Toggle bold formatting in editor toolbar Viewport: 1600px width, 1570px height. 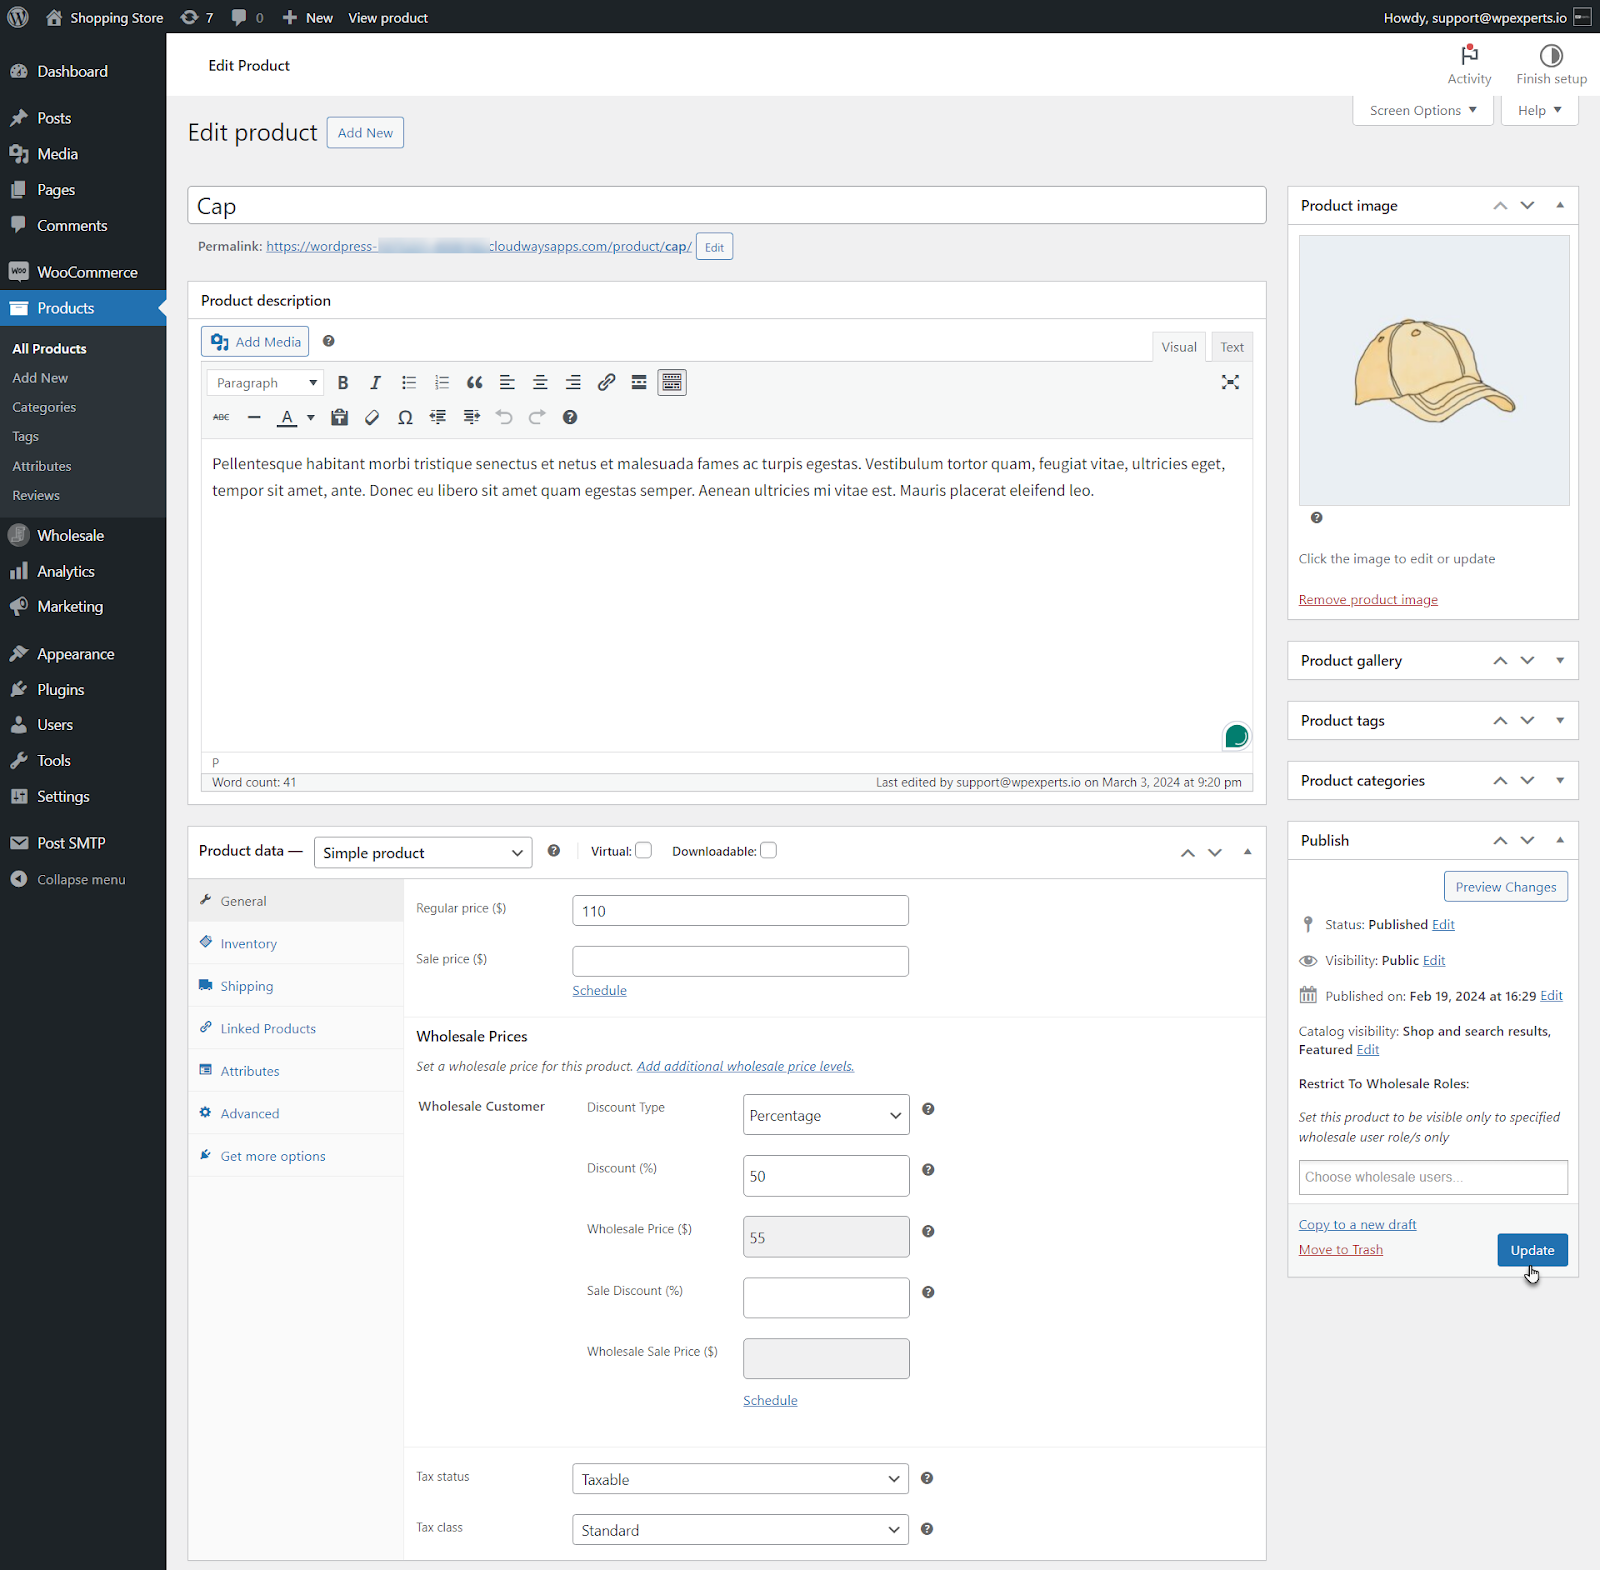(x=343, y=383)
